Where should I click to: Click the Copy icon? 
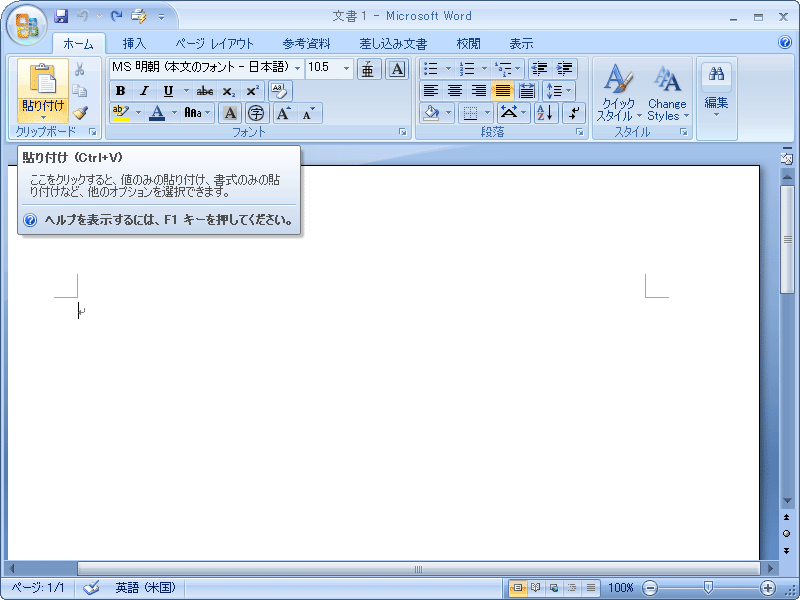[x=80, y=90]
